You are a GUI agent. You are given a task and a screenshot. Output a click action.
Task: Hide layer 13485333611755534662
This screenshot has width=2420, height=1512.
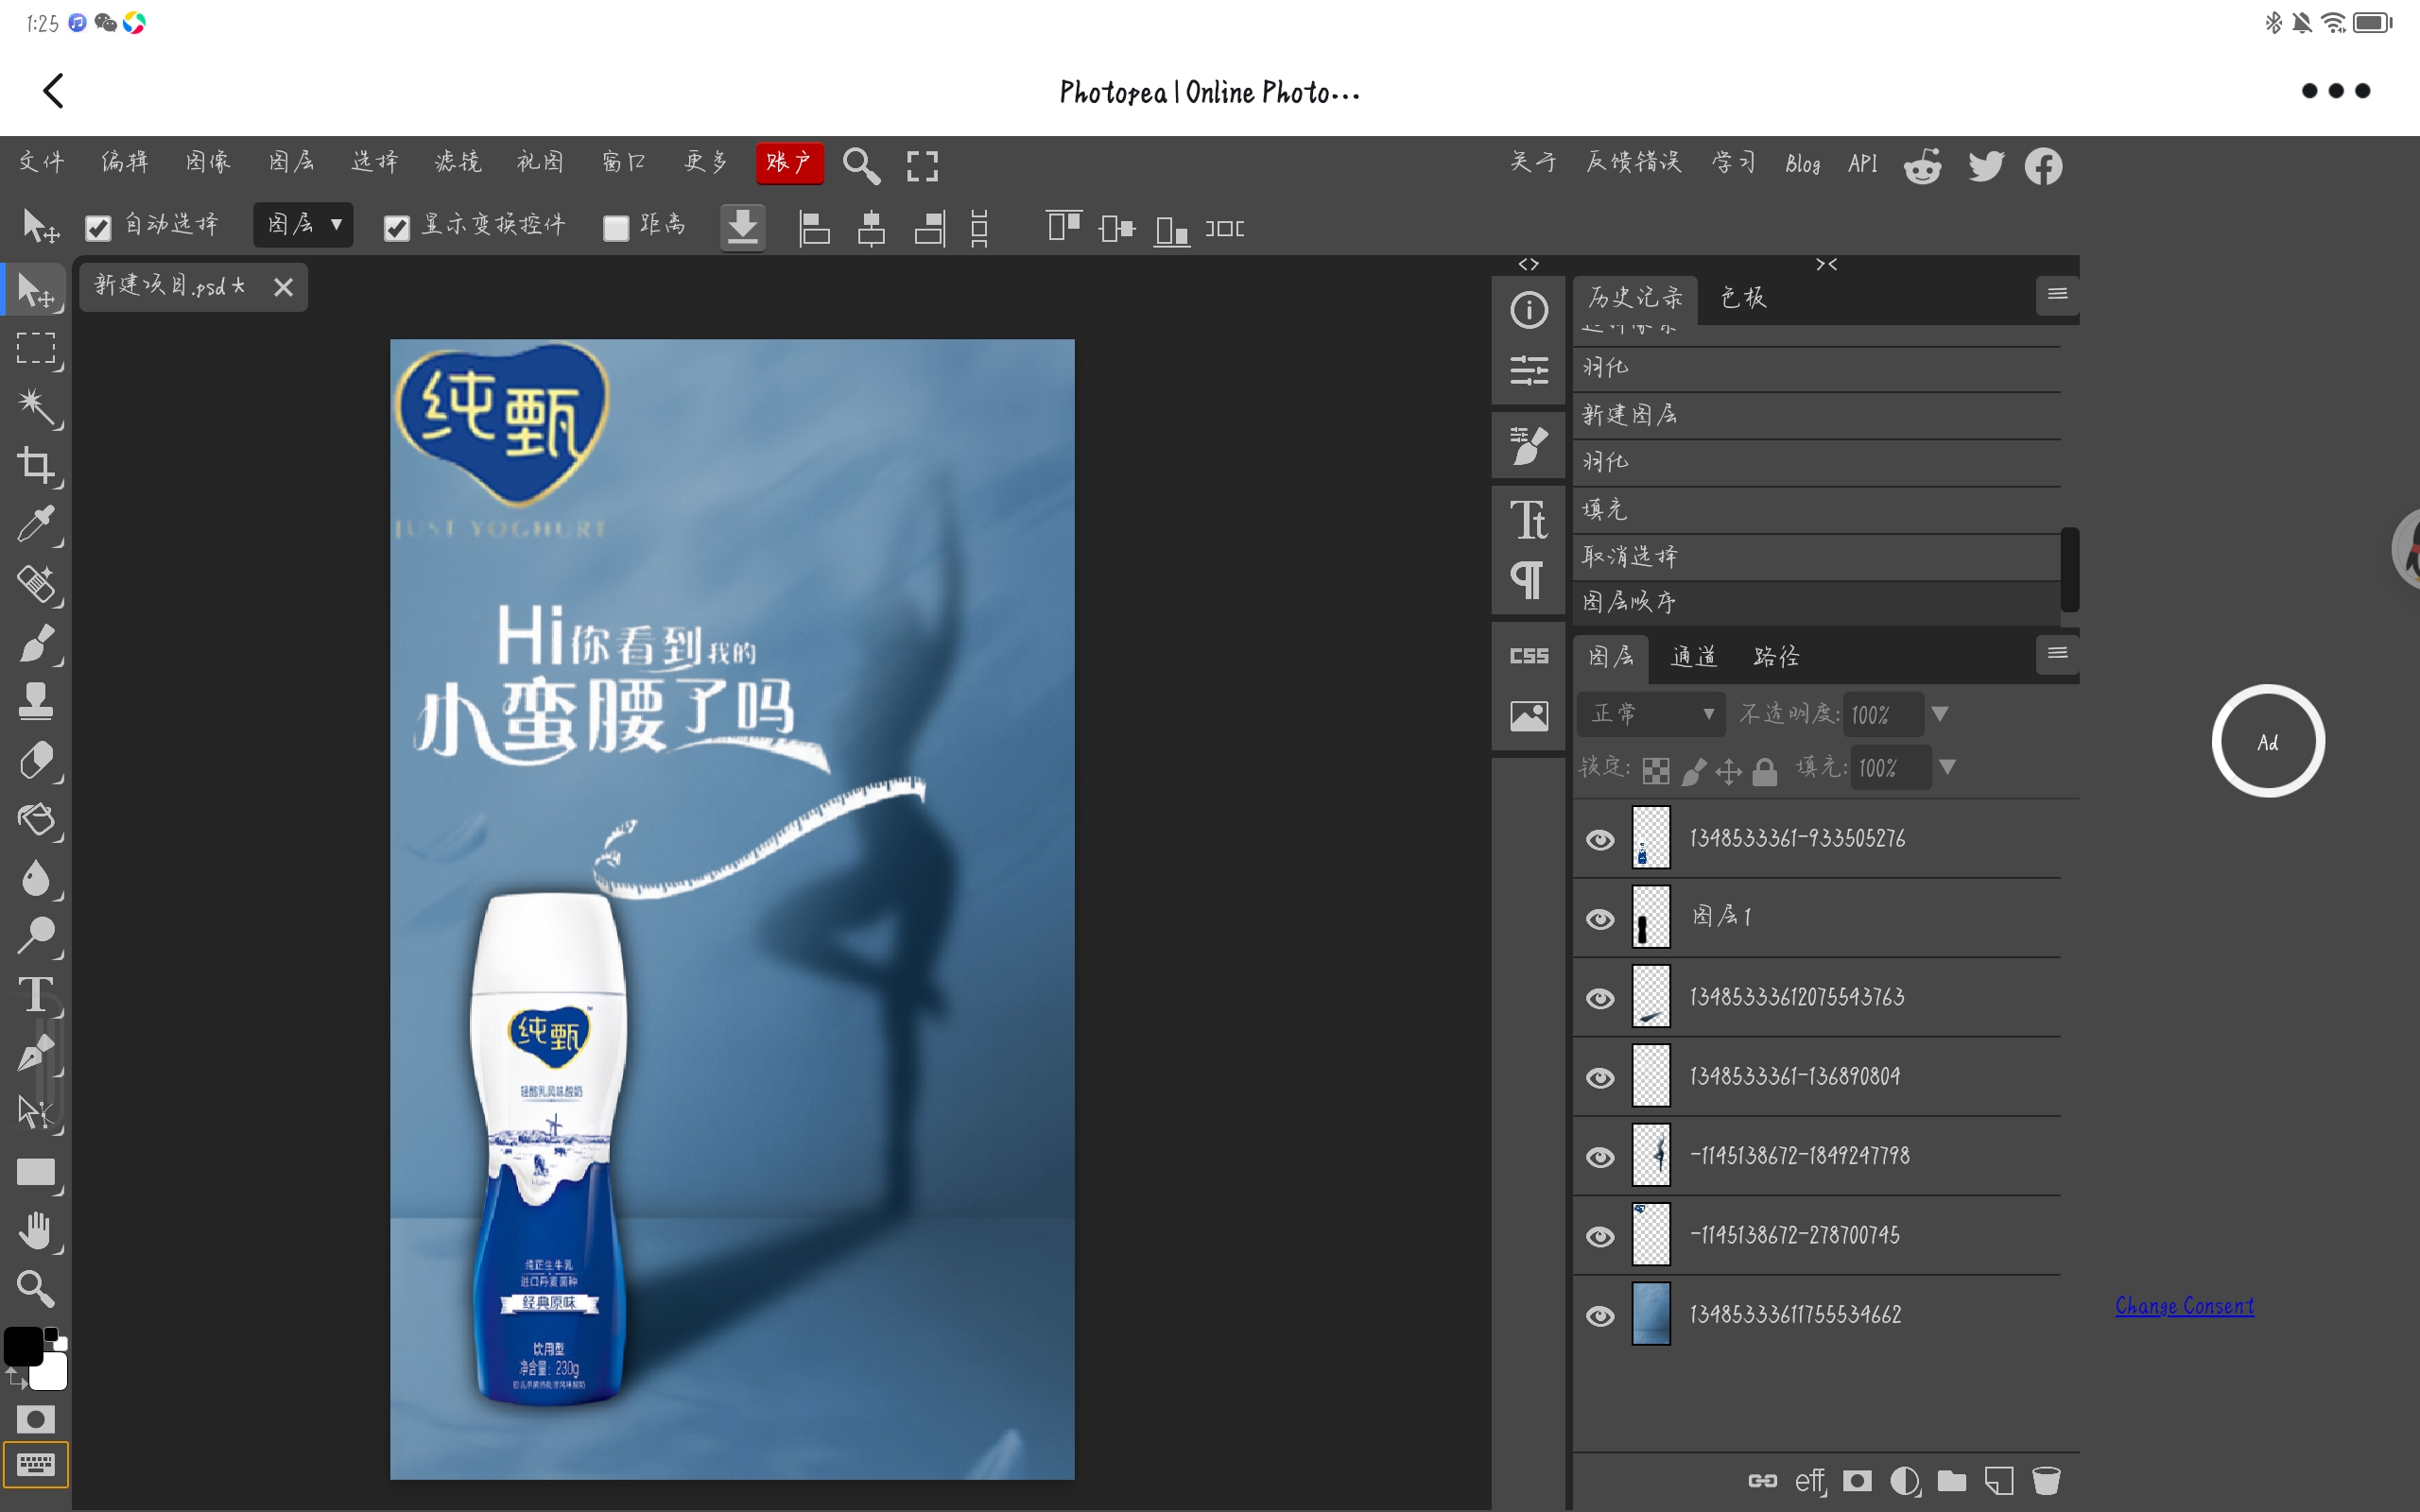pos(1600,1316)
